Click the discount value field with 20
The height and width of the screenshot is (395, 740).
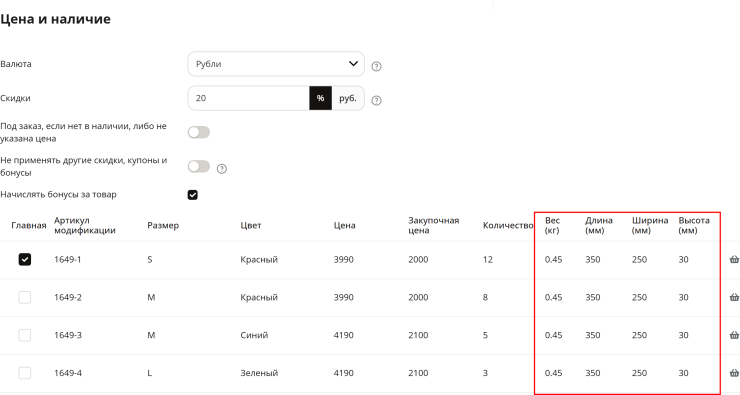249,98
